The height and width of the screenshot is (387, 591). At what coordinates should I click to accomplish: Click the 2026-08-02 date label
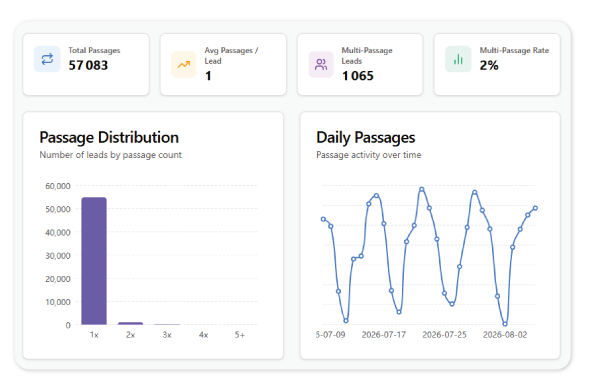(505, 335)
